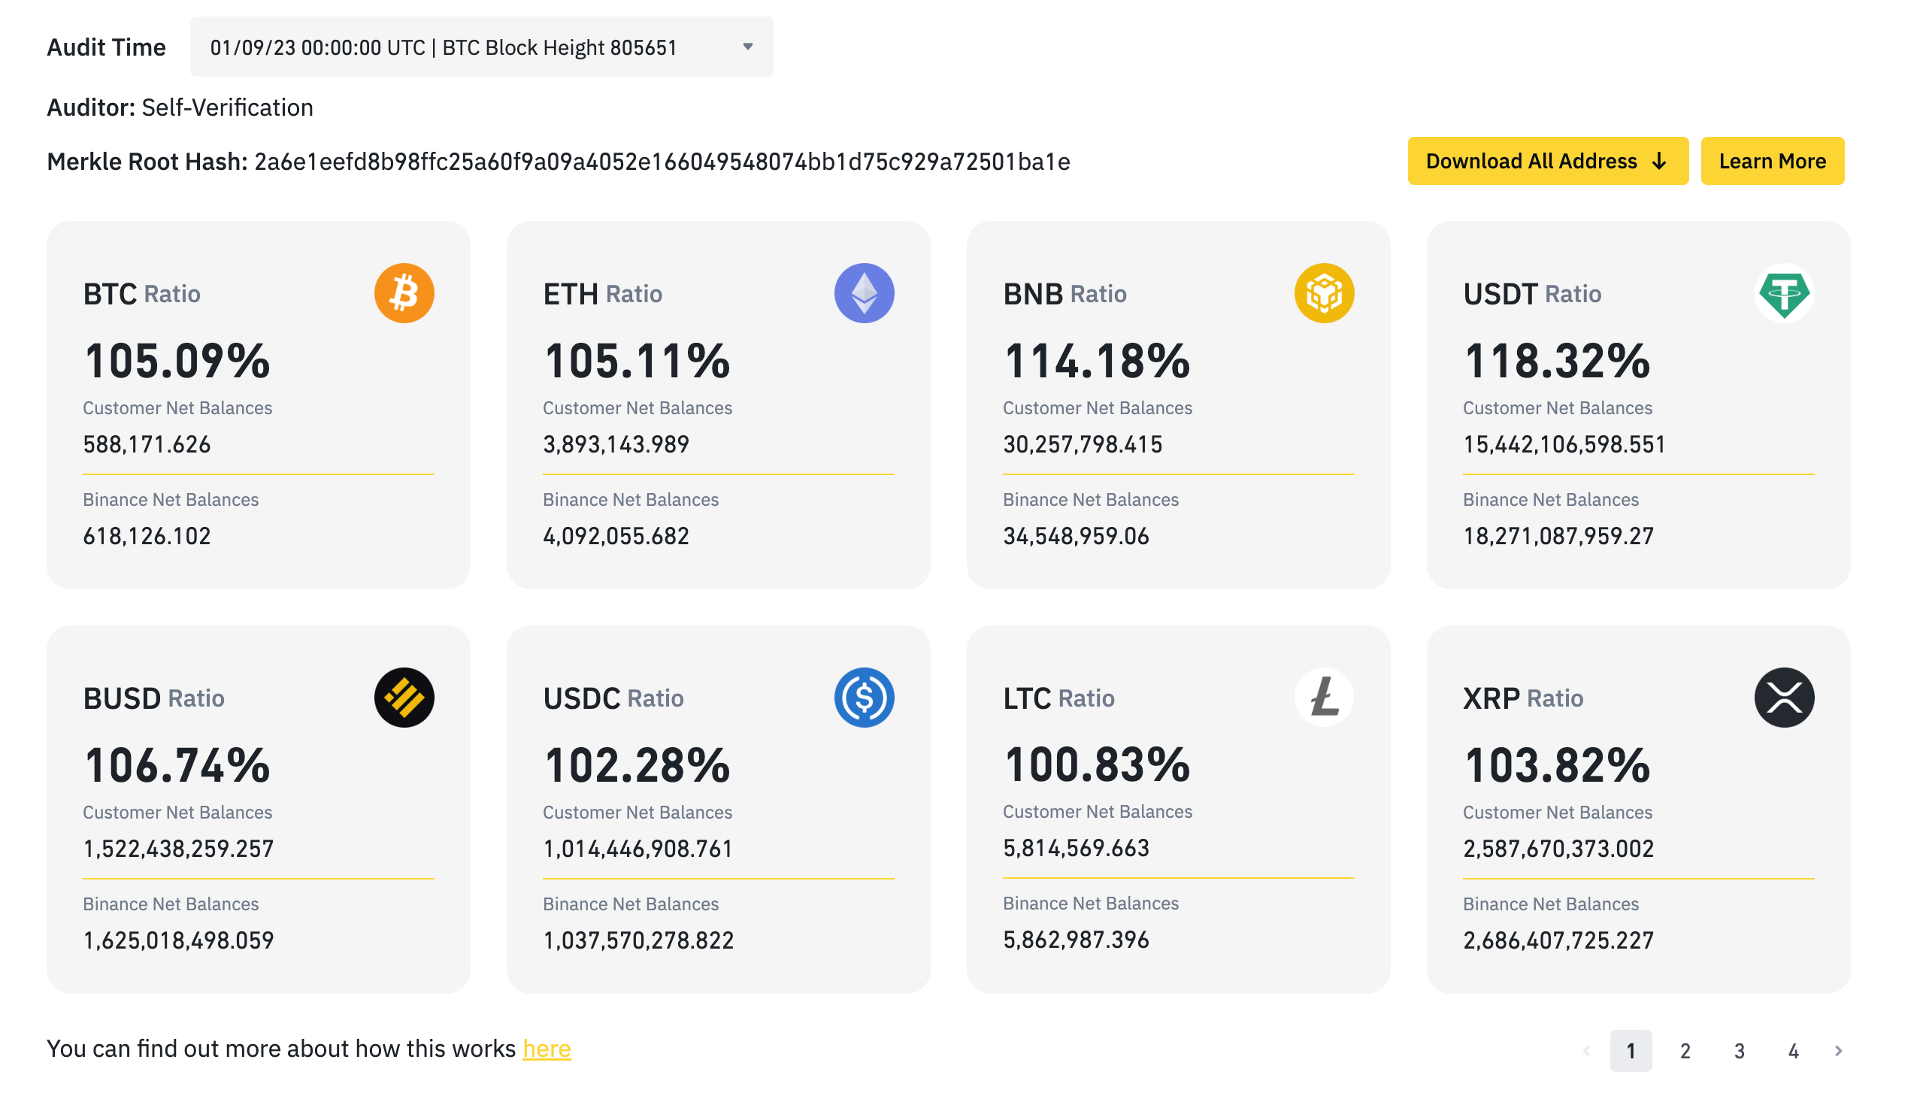Click LTC customer balance 5,814,569.663
This screenshot has height=1114, width=1920.
tap(1076, 848)
